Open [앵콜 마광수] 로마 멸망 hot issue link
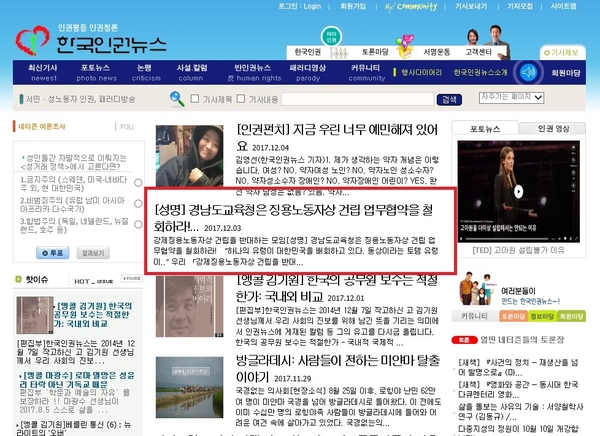This screenshot has width=600, height=436. (x=79, y=380)
